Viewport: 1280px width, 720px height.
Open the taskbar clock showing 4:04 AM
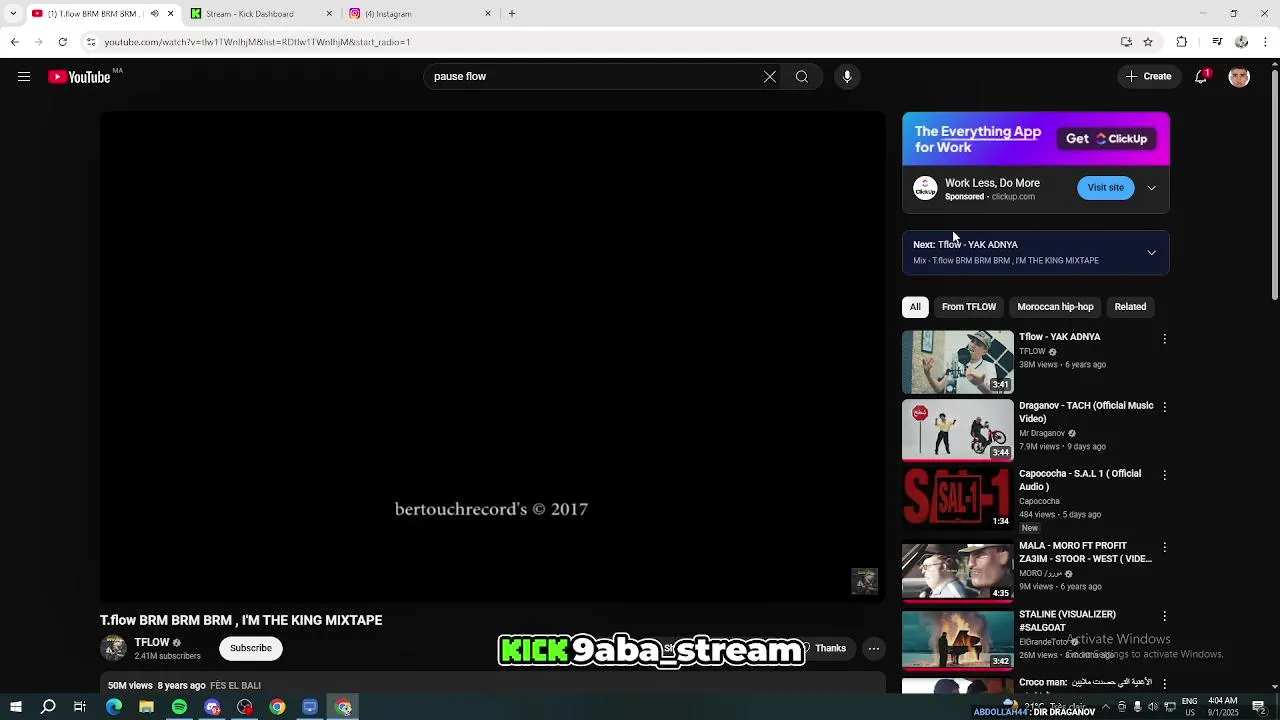(x=1222, y=707)
